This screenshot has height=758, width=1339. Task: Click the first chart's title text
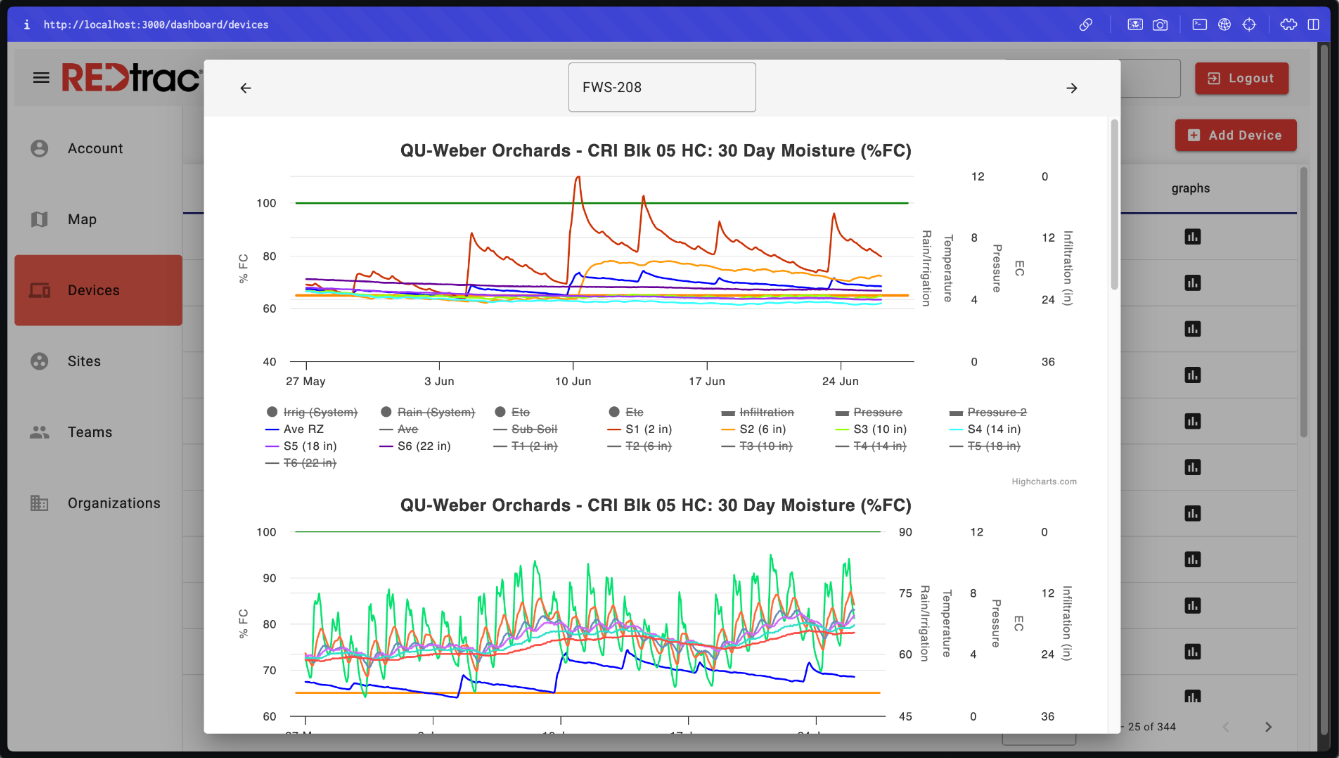[x=656, y=151]
